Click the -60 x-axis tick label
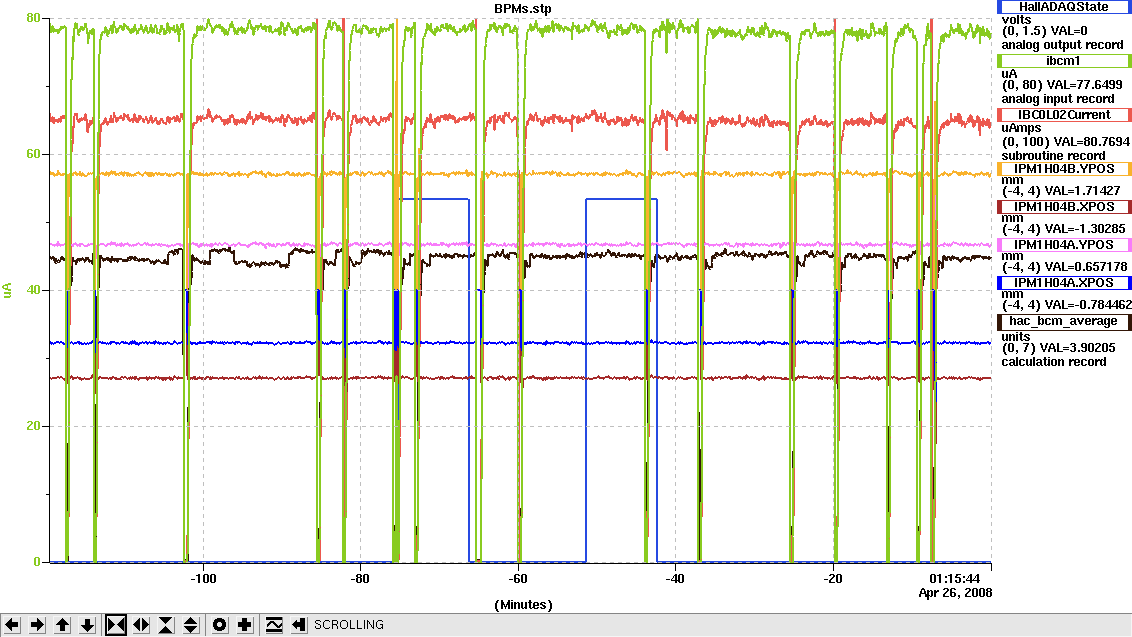The height and width of the screenshot is (637, 1132). coord(518,579)
